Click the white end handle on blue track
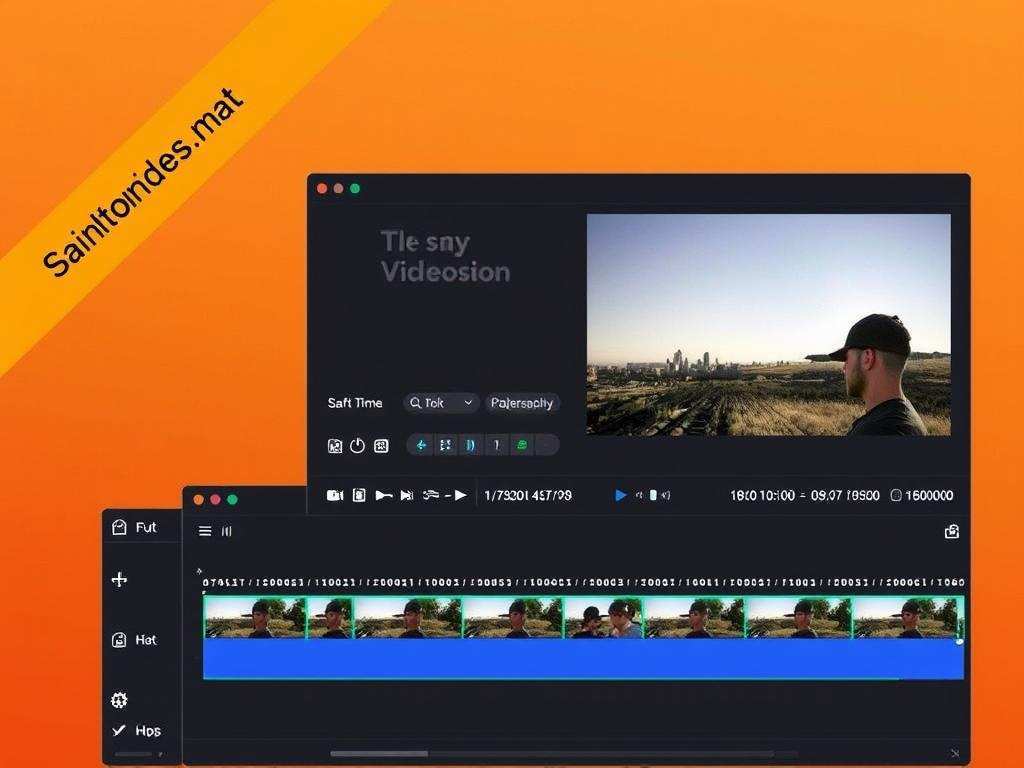 959,642
